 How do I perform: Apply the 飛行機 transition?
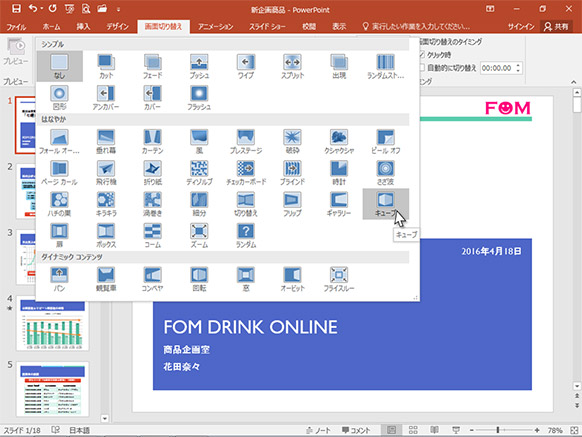point(106,173)
